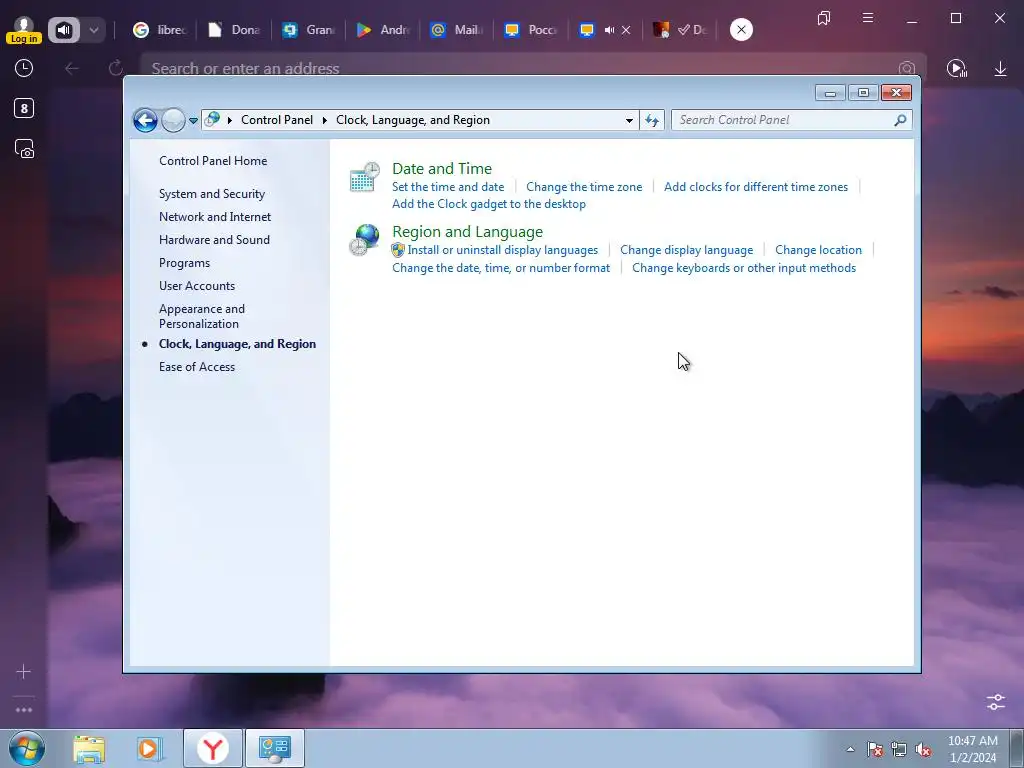Screen dimensions: 1024x768
Task: Open Ease of Access category
Action: pos(197,367)
